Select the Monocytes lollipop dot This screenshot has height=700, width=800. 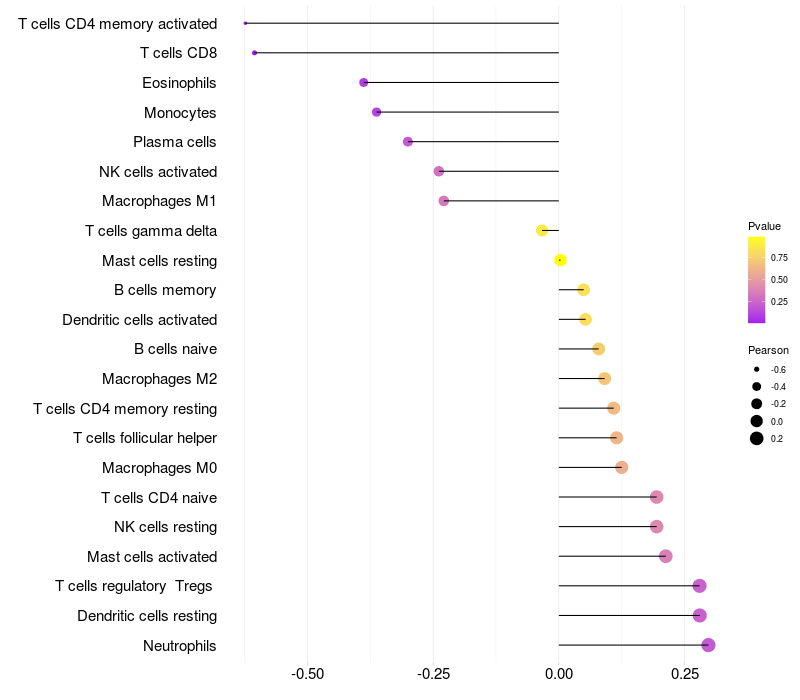click(x=376, y=112)
